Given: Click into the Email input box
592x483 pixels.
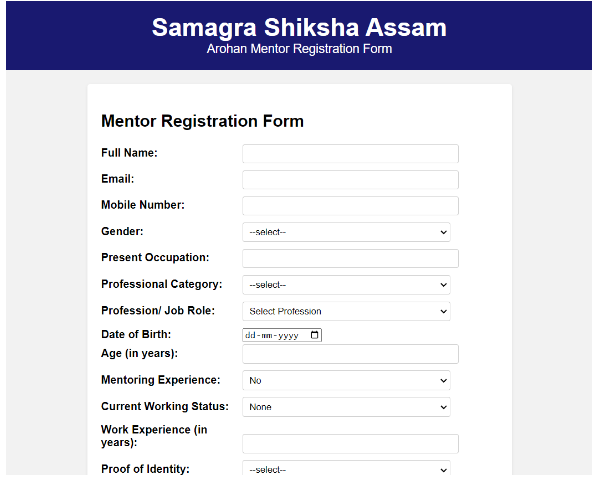Looking at the screenshot, I should click(350, 180).
